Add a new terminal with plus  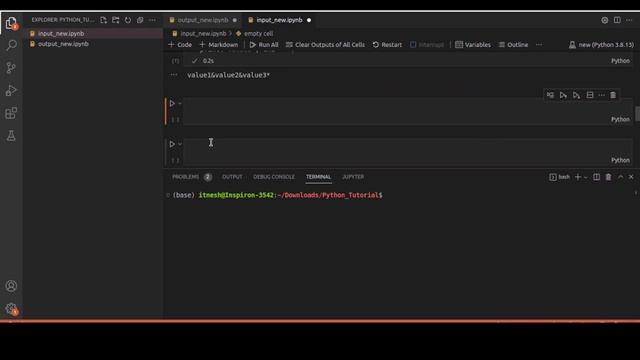(578, 177)
